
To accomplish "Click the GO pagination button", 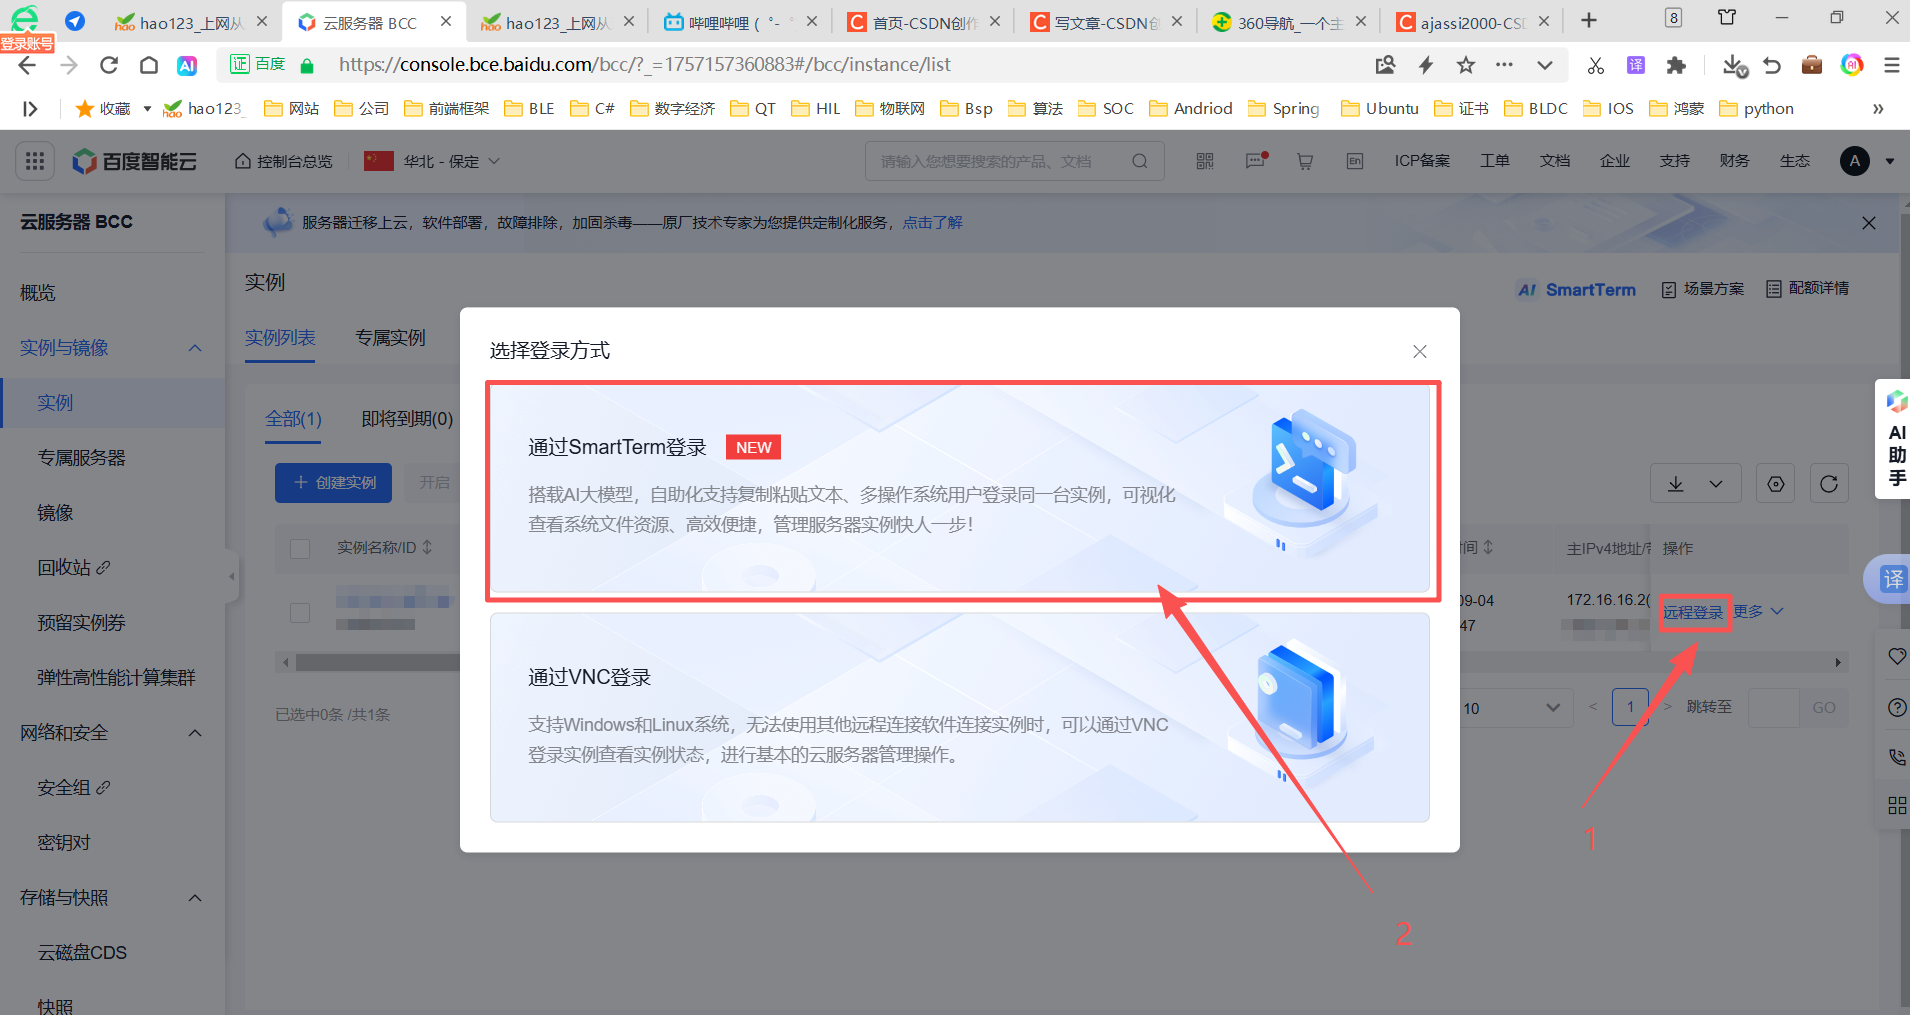I will pyautogui.click(x=1823, y=707).
